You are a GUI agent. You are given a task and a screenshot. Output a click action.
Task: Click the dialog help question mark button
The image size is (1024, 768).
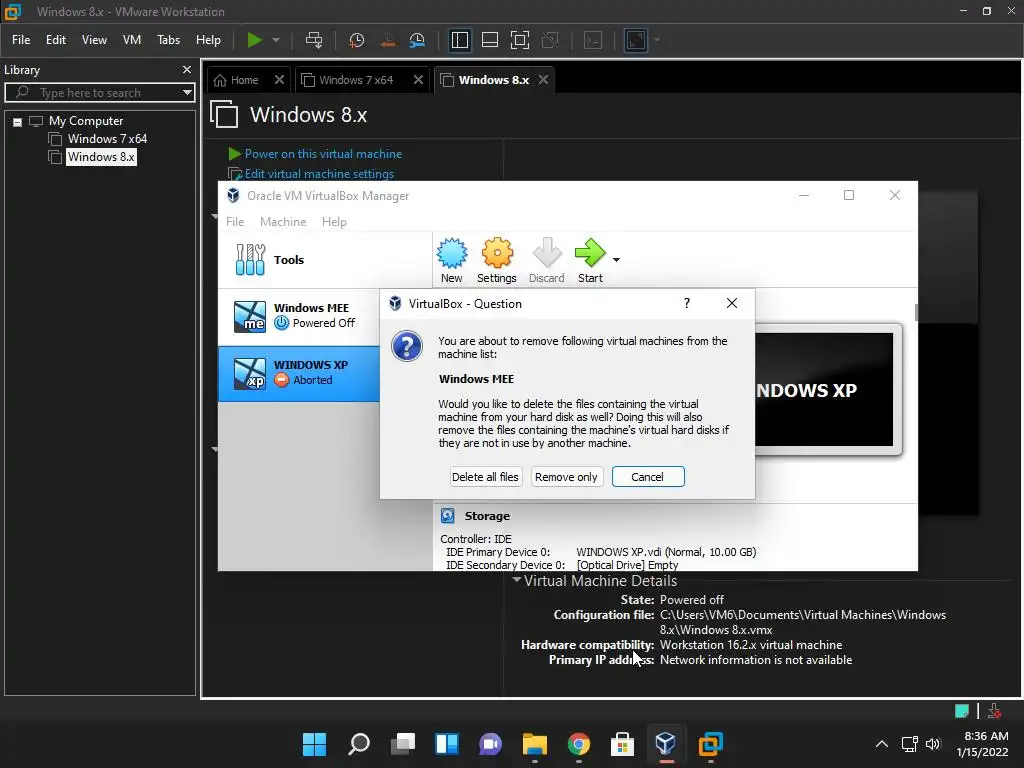tap(687, 304)
